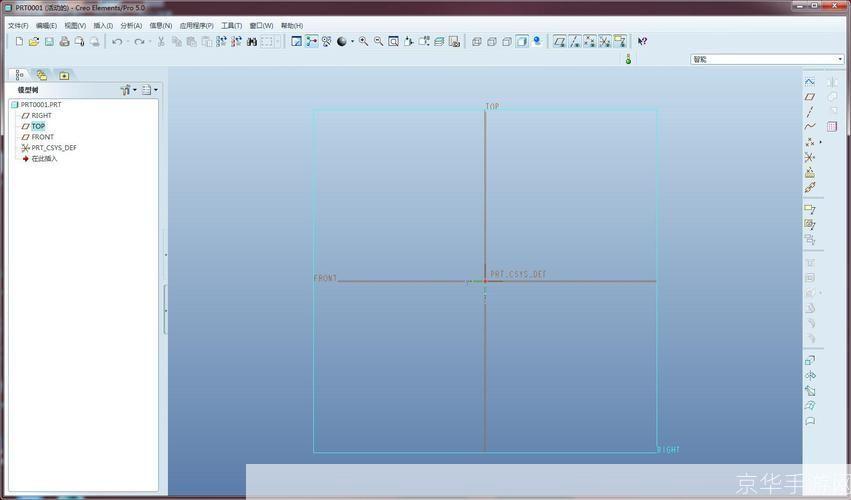Open the 文件(F) menu
The image size is (851, 500).
pos(18,25)
